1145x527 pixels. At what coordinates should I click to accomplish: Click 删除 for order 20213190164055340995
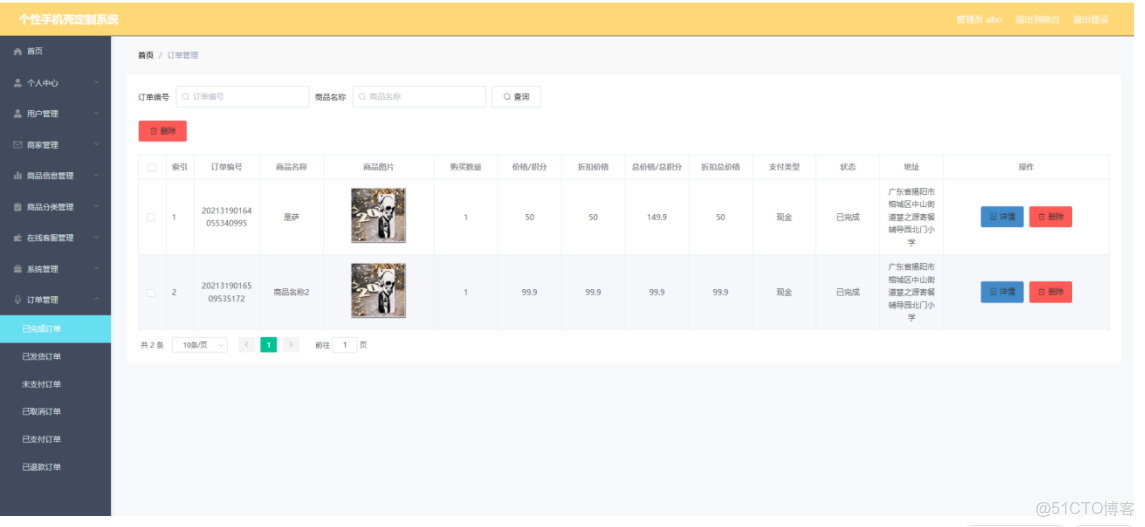click(1051, 217)
